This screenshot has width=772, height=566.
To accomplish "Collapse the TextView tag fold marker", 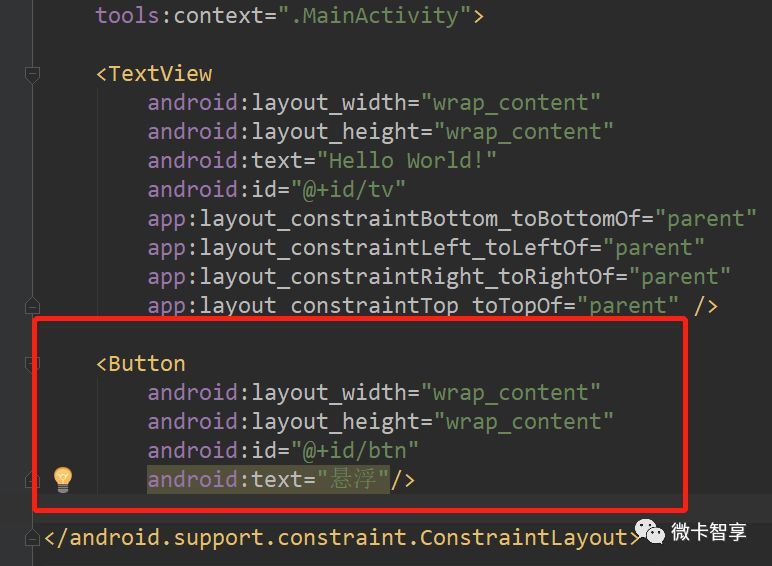I will tap(32, 74).
